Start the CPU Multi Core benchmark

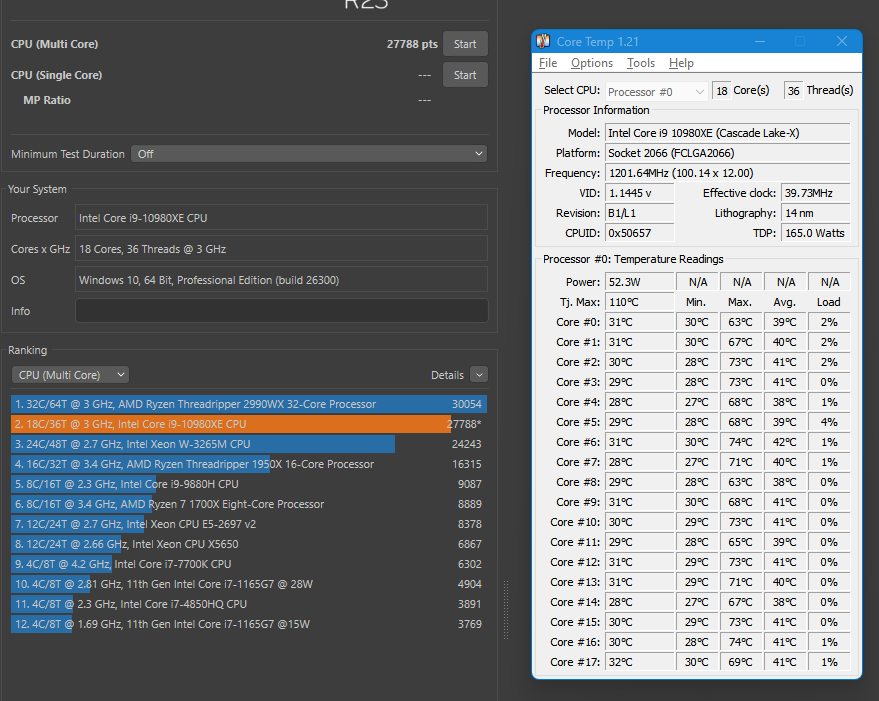(465, 44)
